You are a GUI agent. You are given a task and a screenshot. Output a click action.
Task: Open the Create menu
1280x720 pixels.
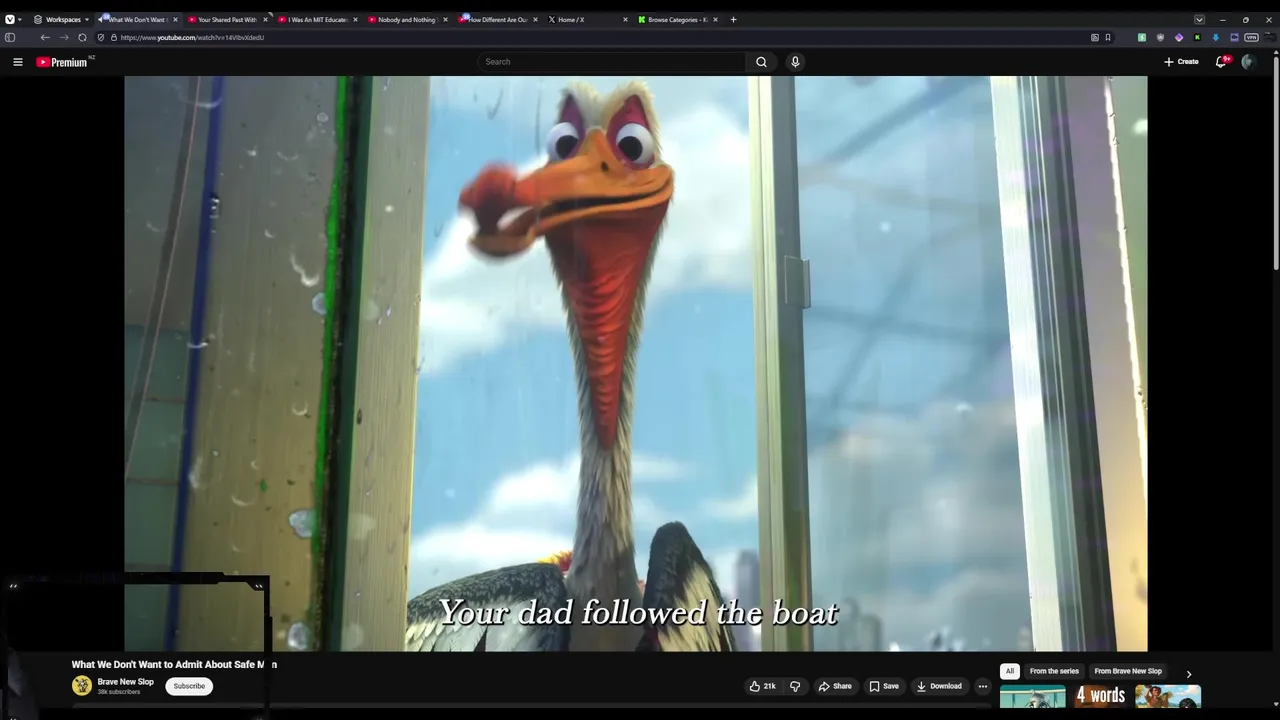point(1181,62)
